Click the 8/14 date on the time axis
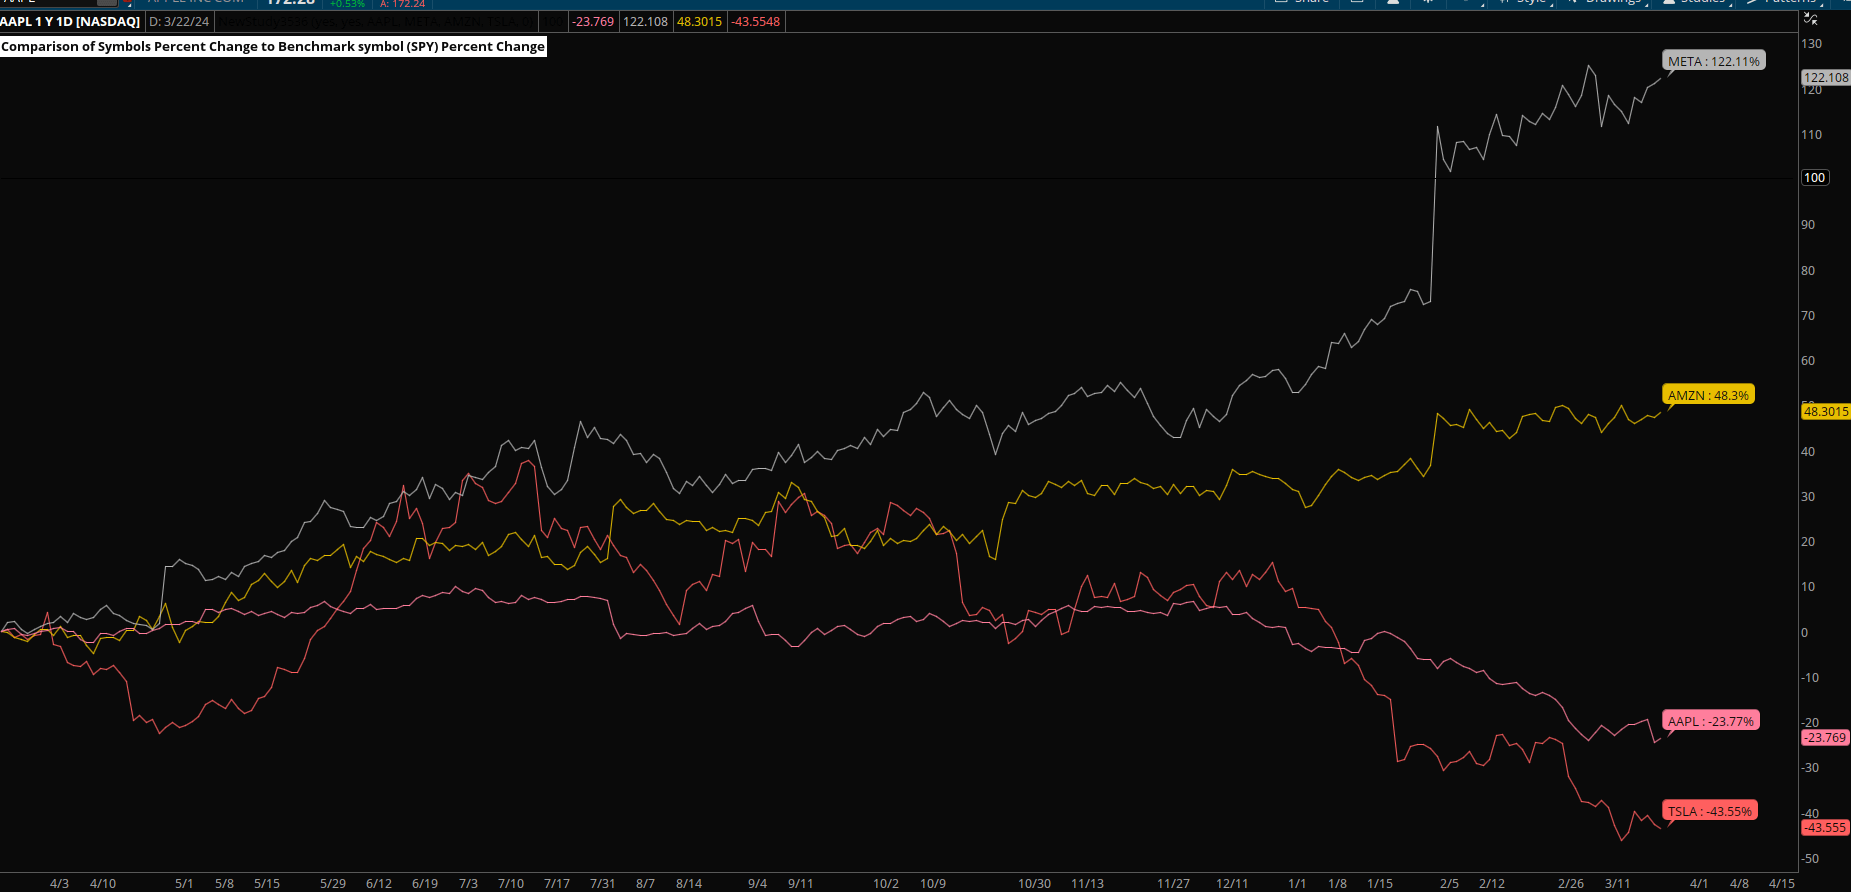The height and width of the screenshot is (892, 1851). click(689, 883)
